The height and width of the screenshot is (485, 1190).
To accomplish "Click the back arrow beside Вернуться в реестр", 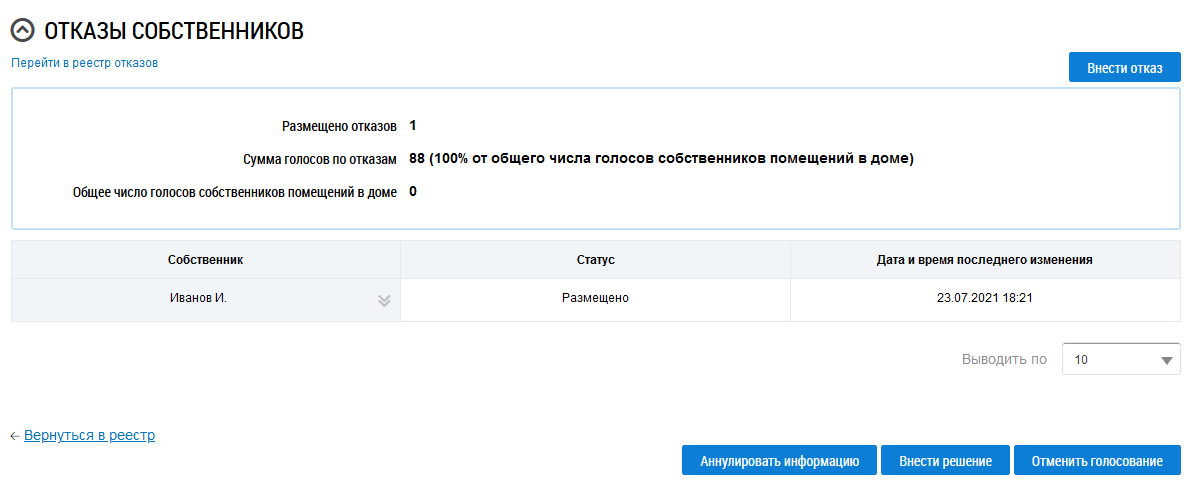I will [x=15, y=436].
